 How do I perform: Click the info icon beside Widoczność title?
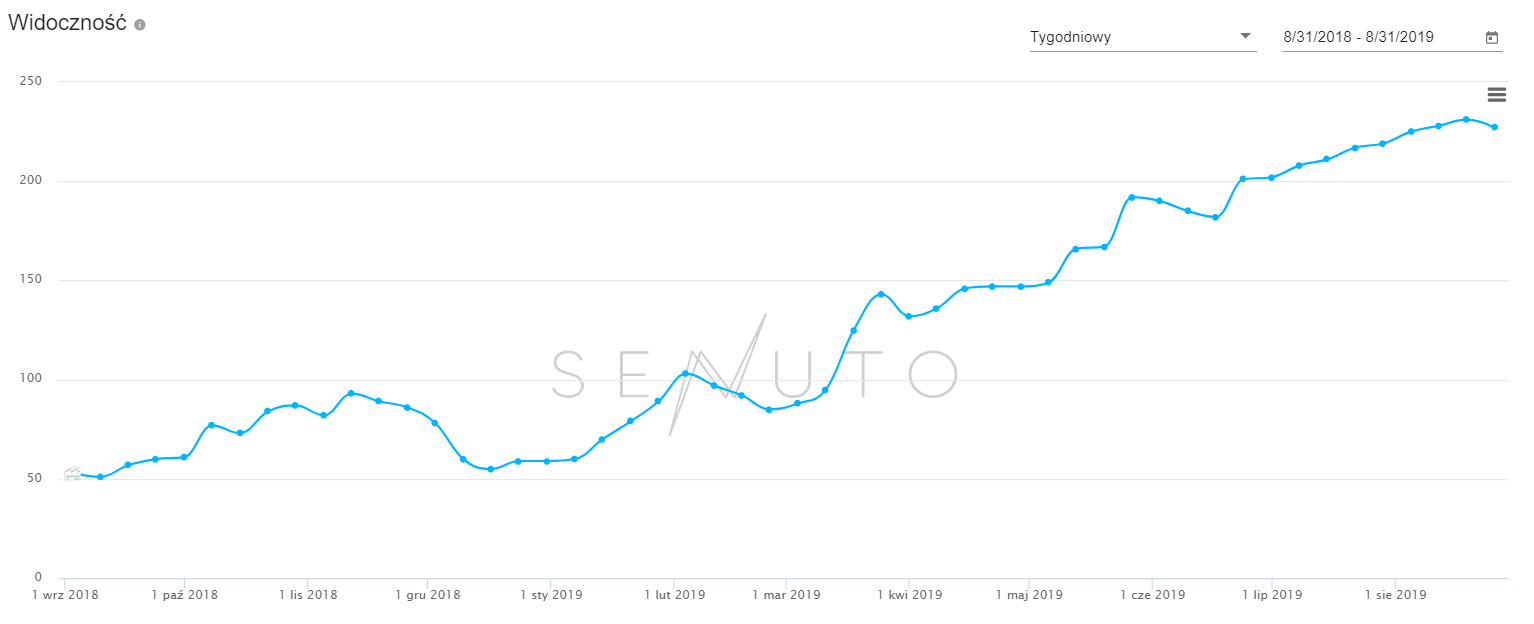140,25
